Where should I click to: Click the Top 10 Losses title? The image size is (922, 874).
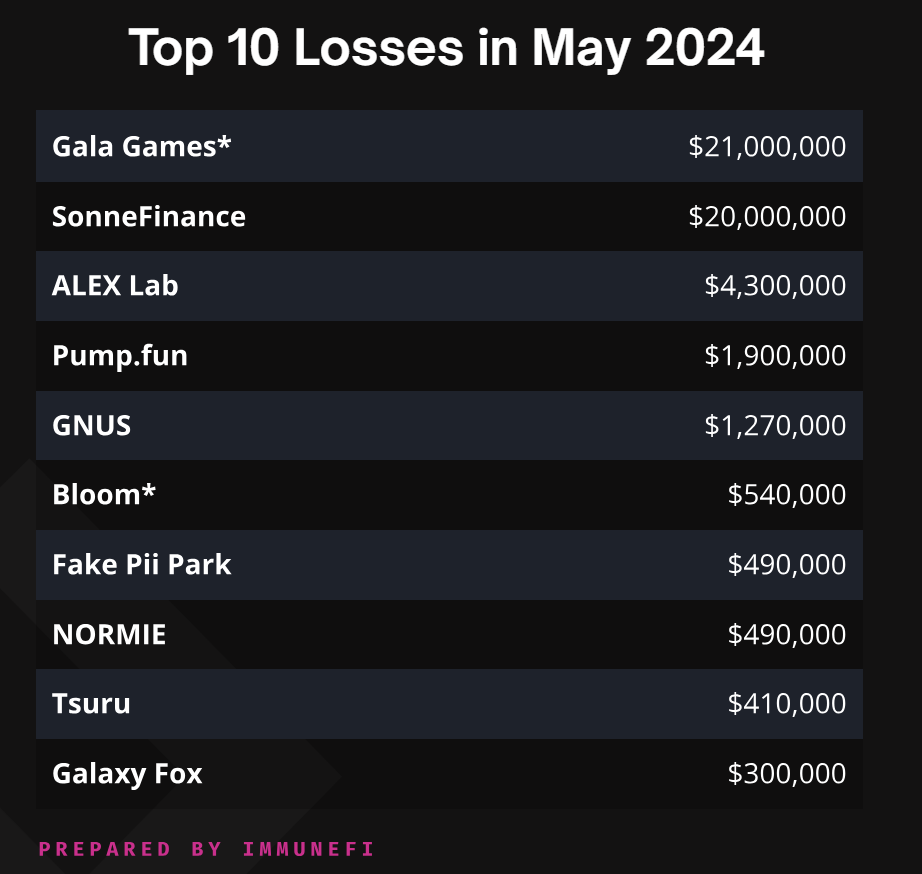coord(446,48)
